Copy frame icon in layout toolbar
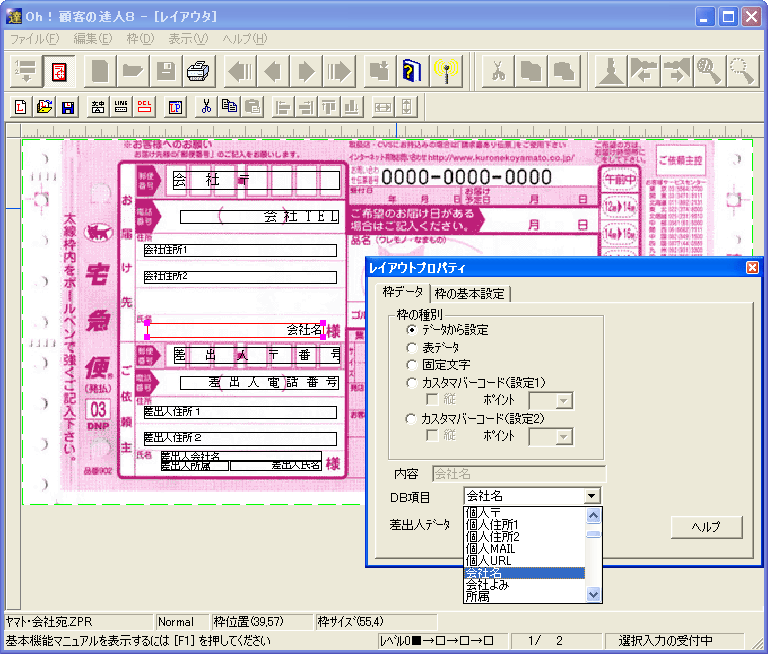This screenshot has height=654, width=768. click(x=229, y=106)
